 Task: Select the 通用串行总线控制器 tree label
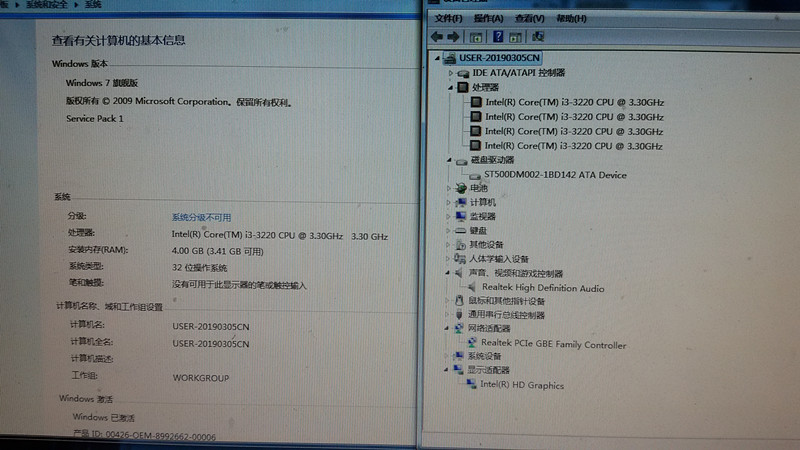[x=506, y=315]
